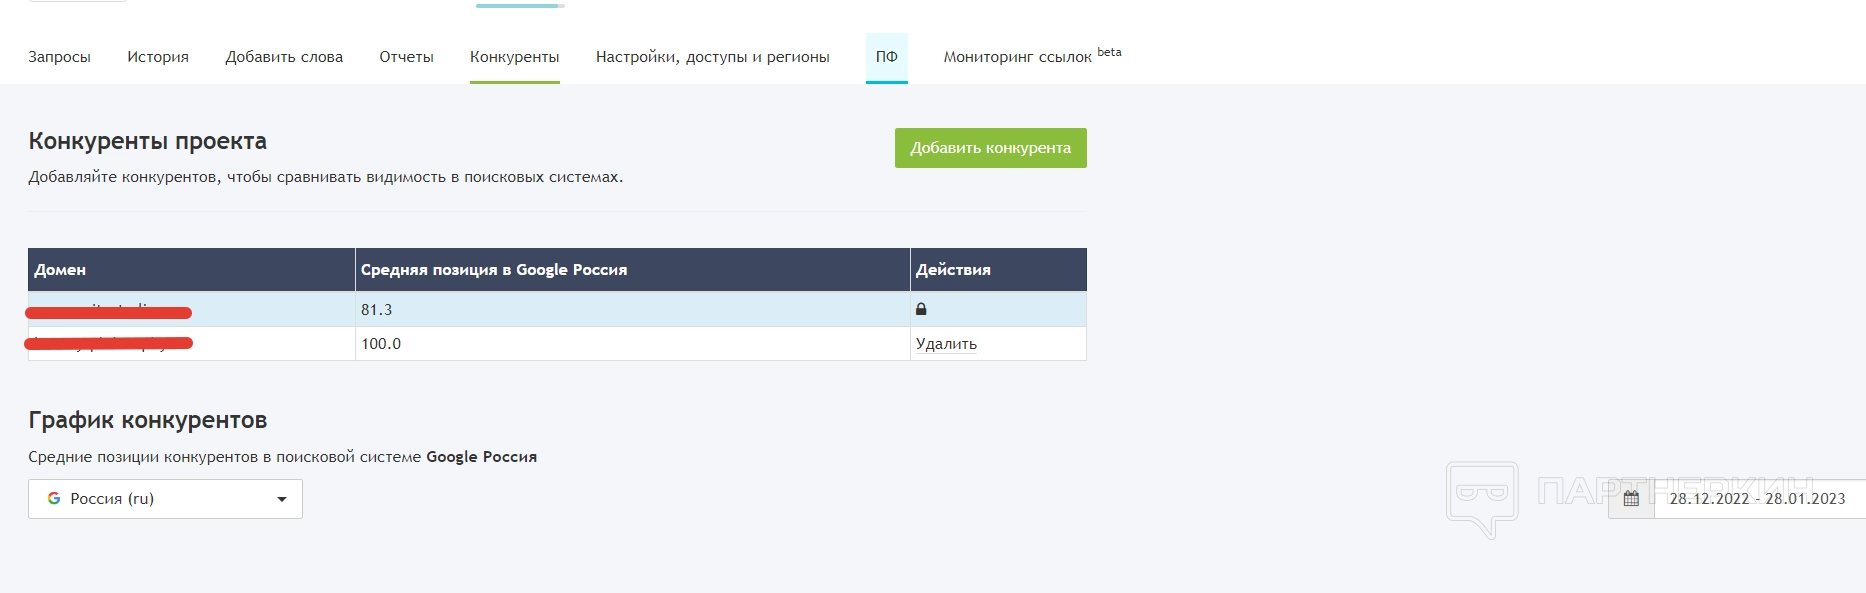This screenshot has height=593, width=1866.
Task: Open the Запросы tab
Action: pos(59,57)
